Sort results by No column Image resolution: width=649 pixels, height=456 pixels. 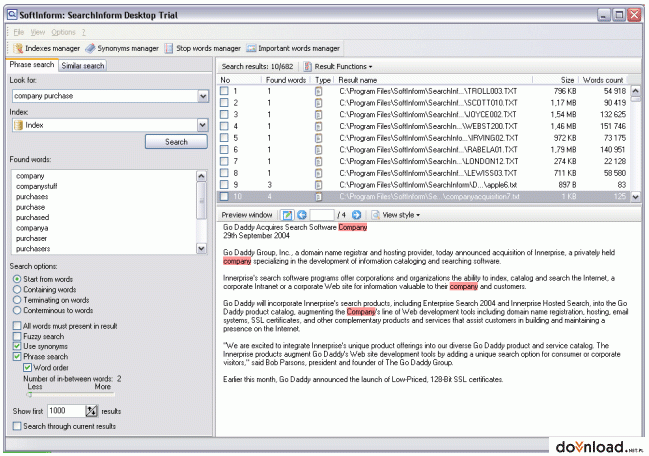click(239, 80)
